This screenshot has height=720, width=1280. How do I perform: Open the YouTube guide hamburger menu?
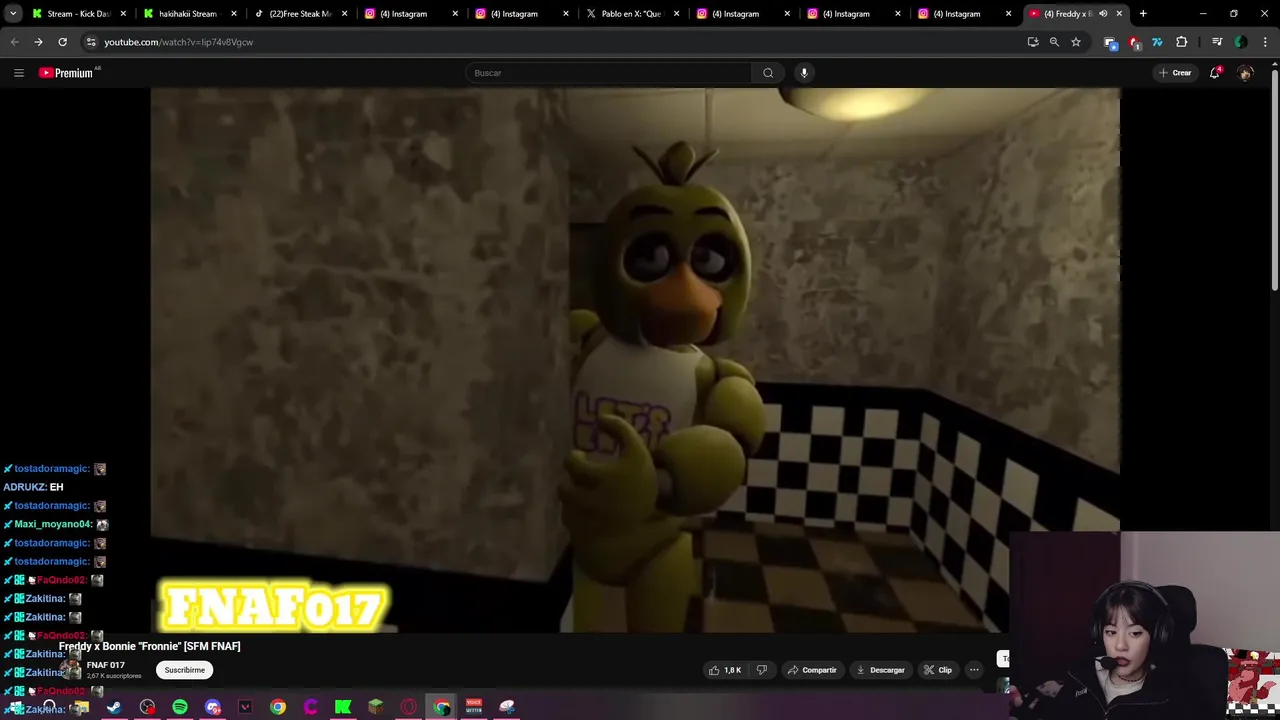click(18, 73)
